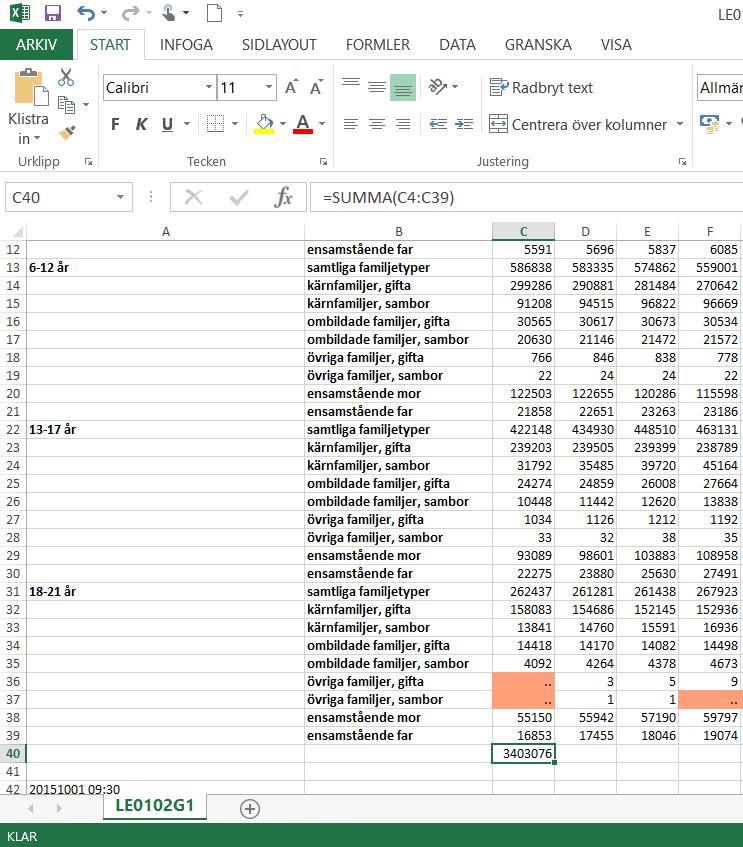743x847 pixels.
Task: Open the font name Calibri dropdown
Action: coord(209,87)
